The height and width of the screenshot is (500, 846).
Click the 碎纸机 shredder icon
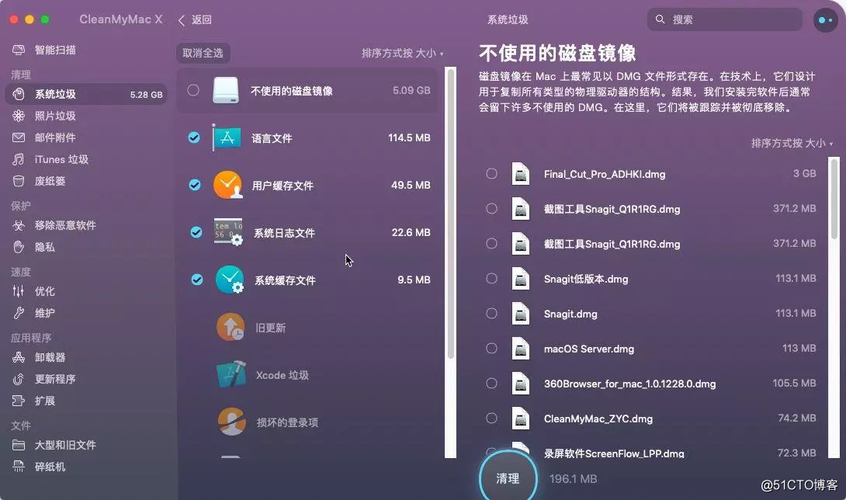[18, 467]
